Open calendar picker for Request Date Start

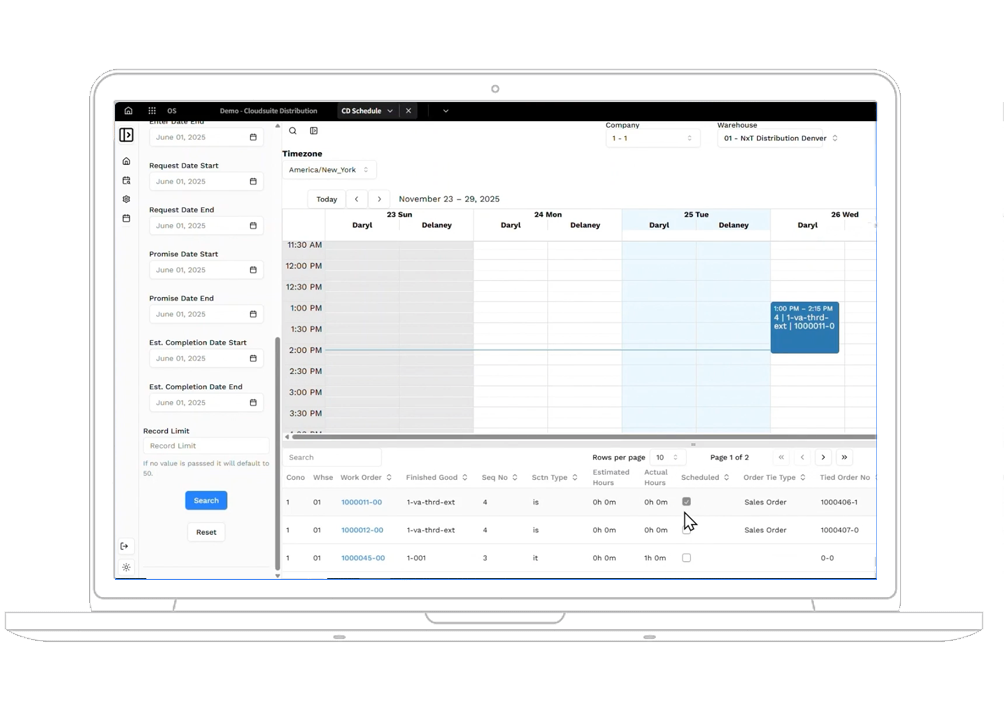pos(253,182)
